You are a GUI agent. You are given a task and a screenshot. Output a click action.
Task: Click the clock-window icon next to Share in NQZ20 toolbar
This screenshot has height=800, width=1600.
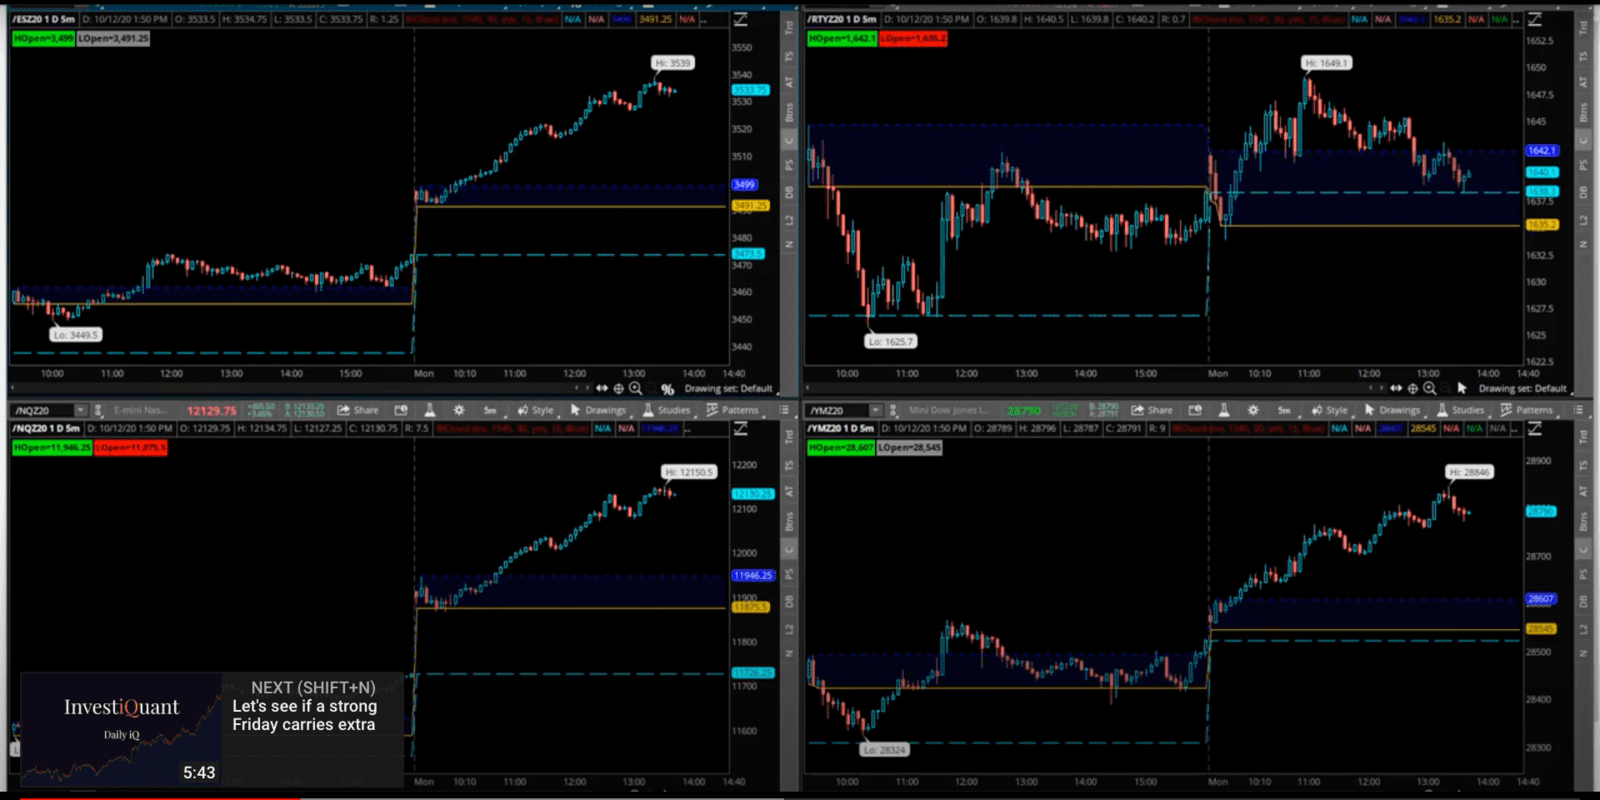coord(401,410)
